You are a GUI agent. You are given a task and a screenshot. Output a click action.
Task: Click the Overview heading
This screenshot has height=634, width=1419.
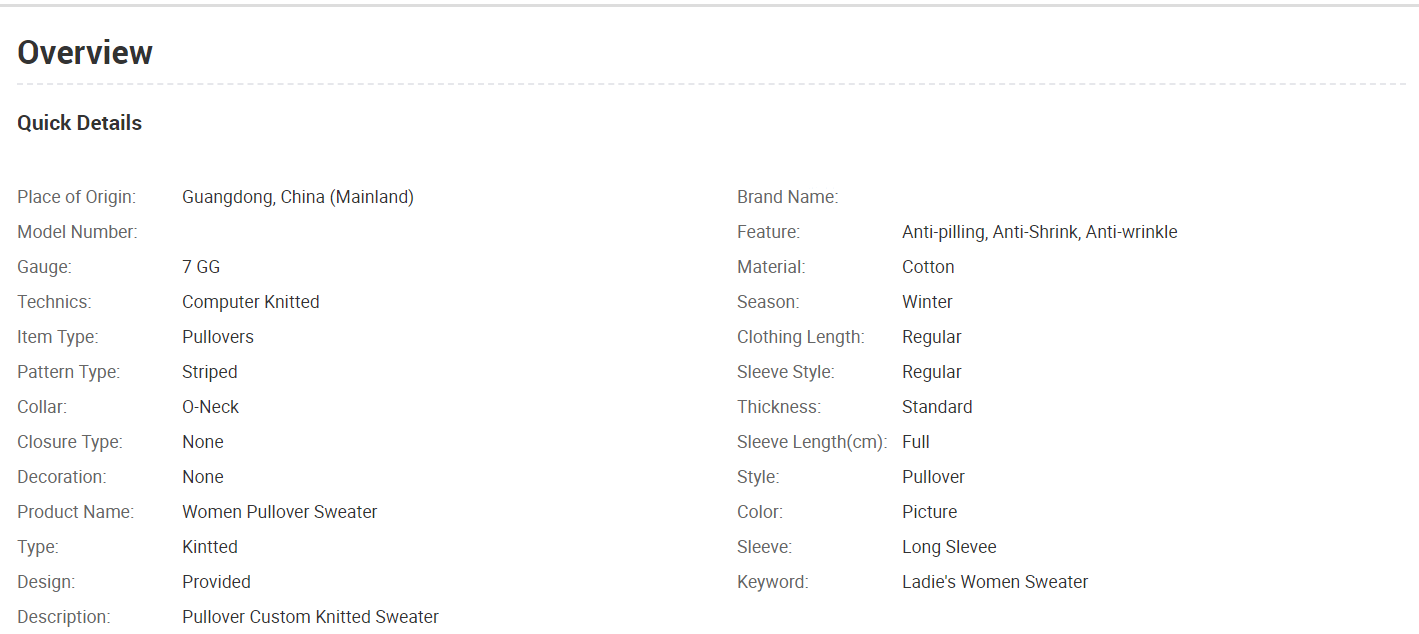tap(85, 52)
